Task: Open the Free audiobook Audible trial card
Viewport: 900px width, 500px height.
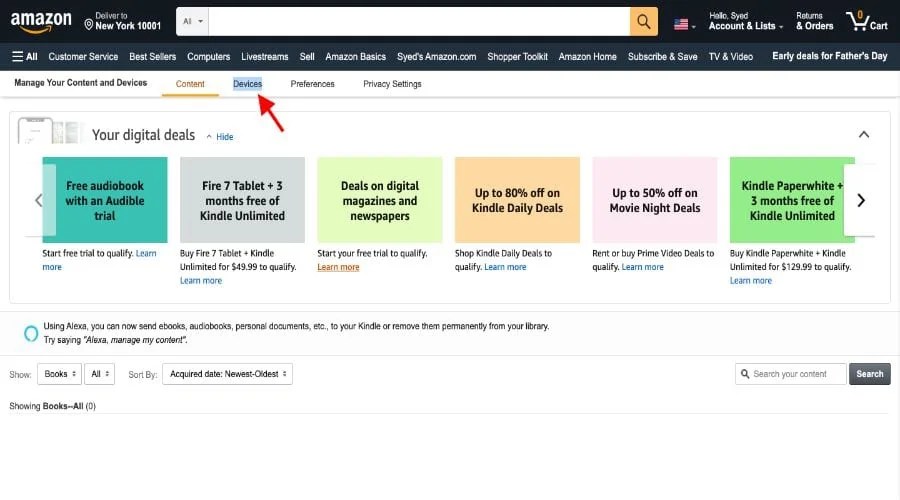Action: (105, 200)
